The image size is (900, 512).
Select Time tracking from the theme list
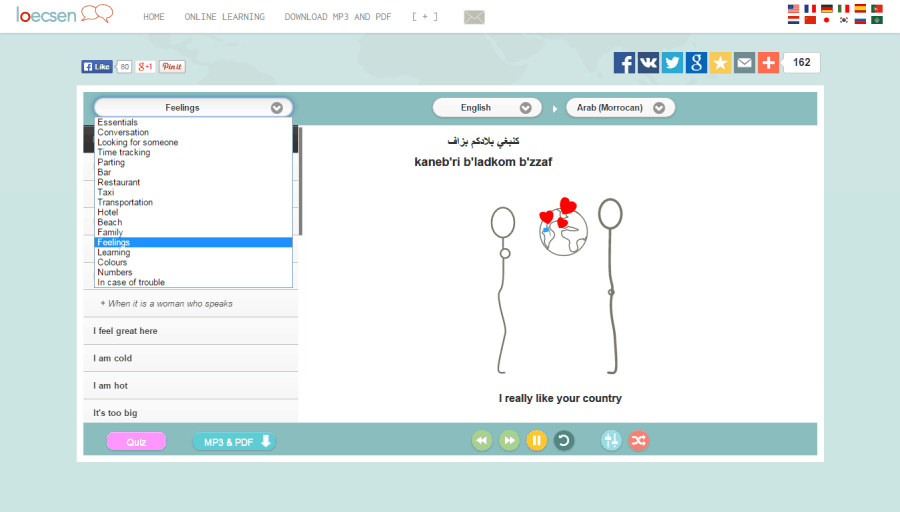click(193, 153)
